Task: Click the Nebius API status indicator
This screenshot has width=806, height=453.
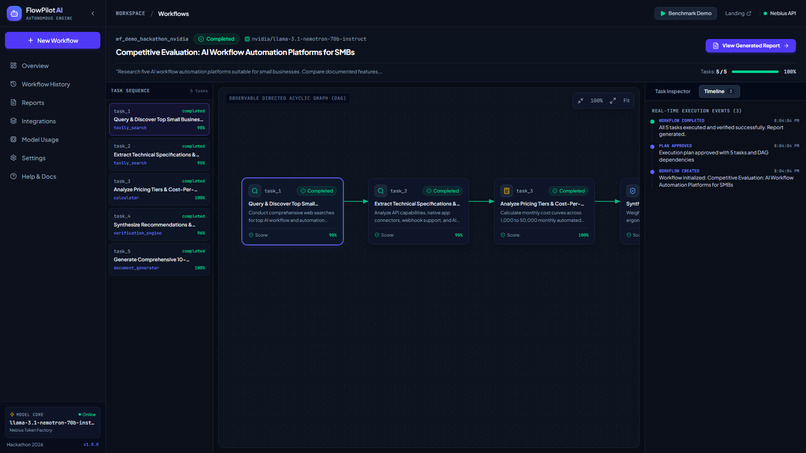Action: [779, 13]
